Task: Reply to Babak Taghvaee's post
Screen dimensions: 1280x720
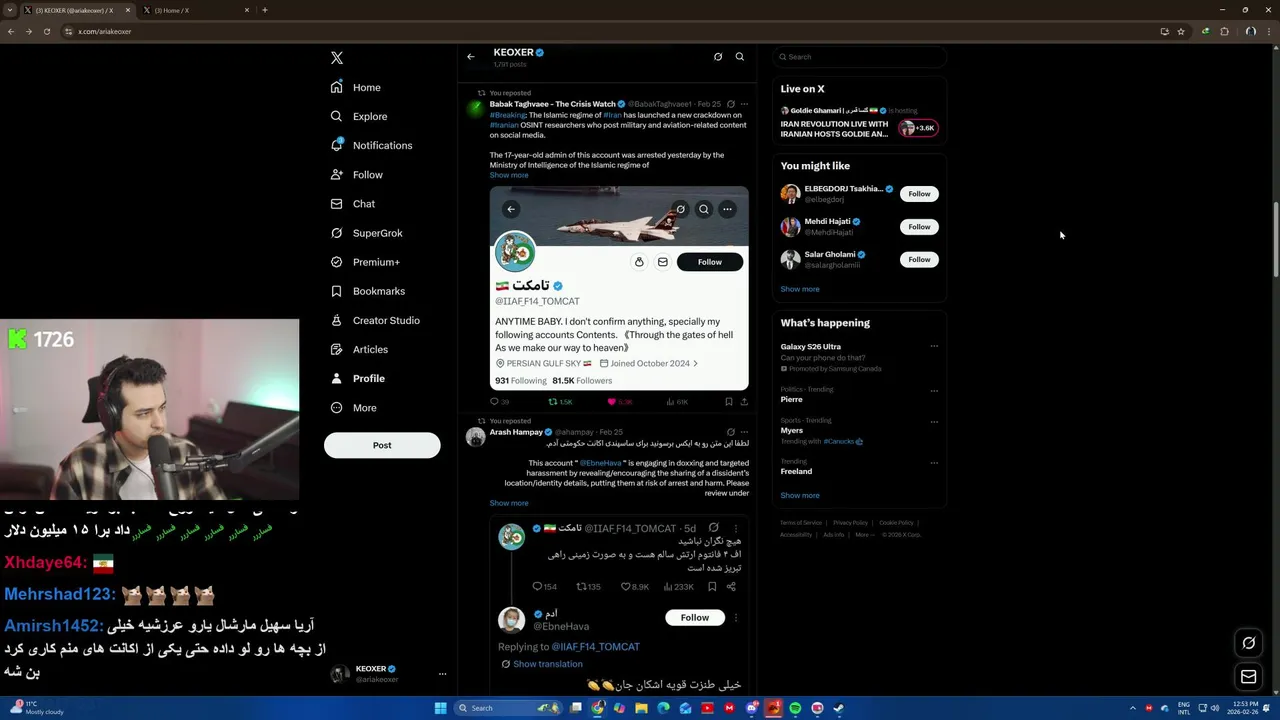Action: 499,402
